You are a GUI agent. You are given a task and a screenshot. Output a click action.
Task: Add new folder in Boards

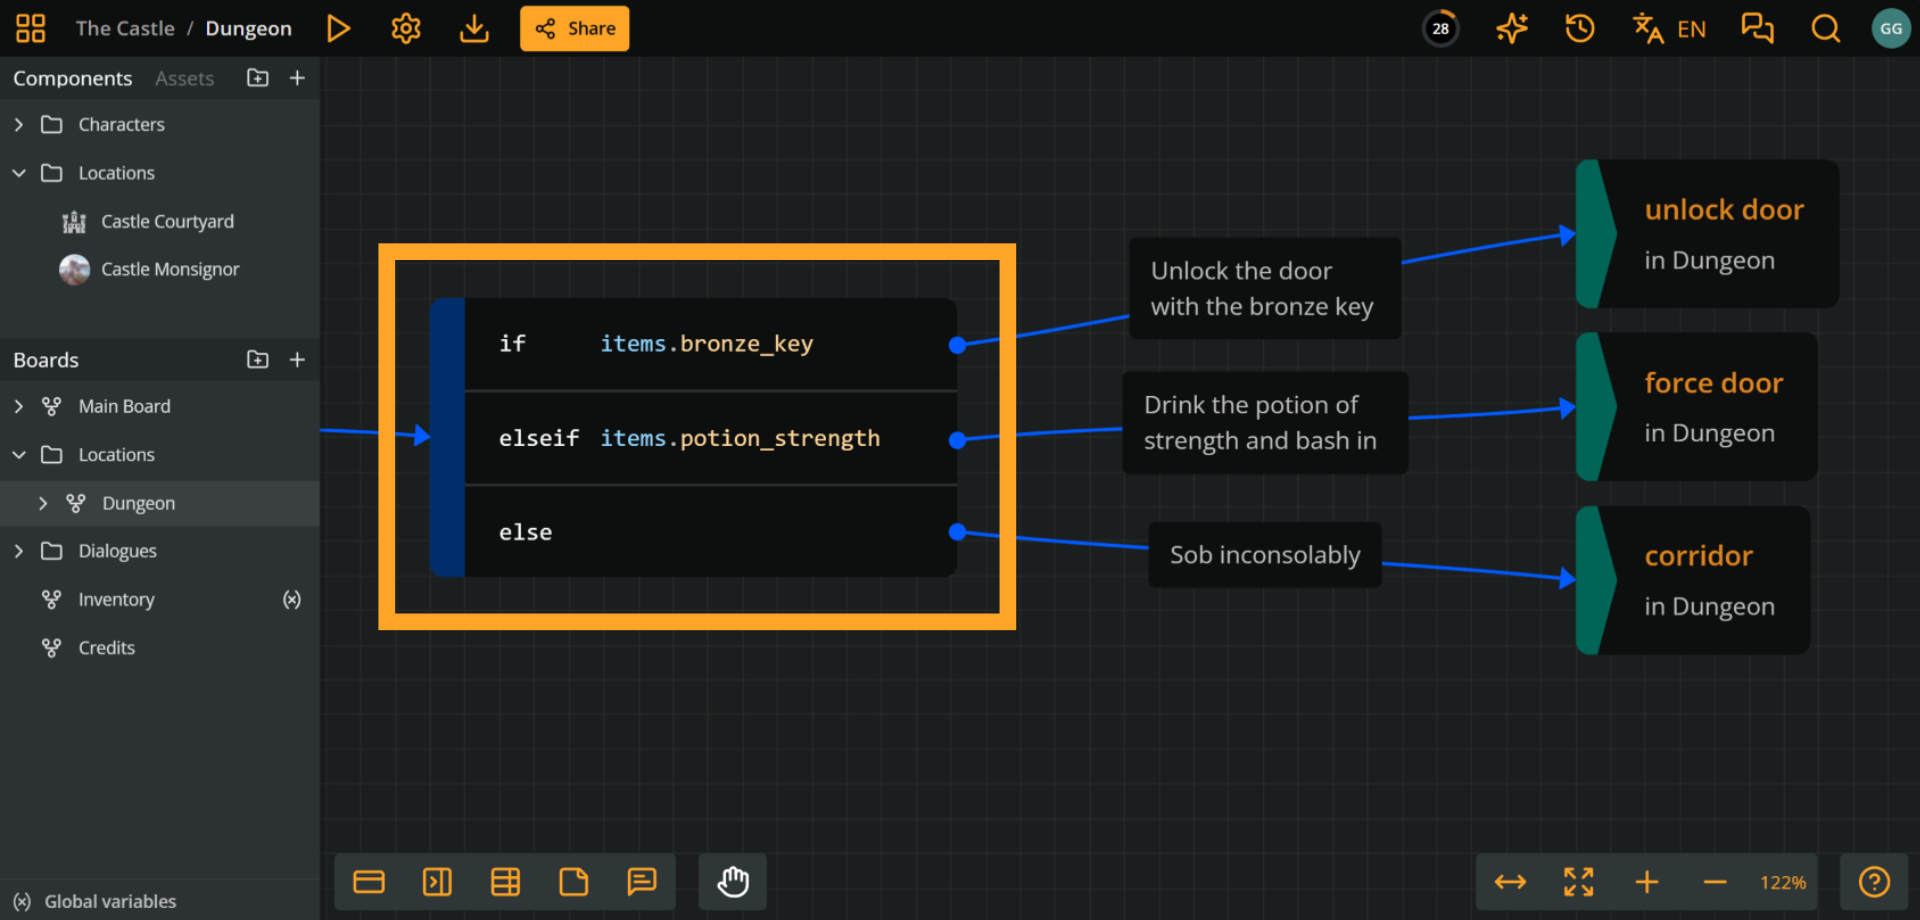click(x=258, y=359)
